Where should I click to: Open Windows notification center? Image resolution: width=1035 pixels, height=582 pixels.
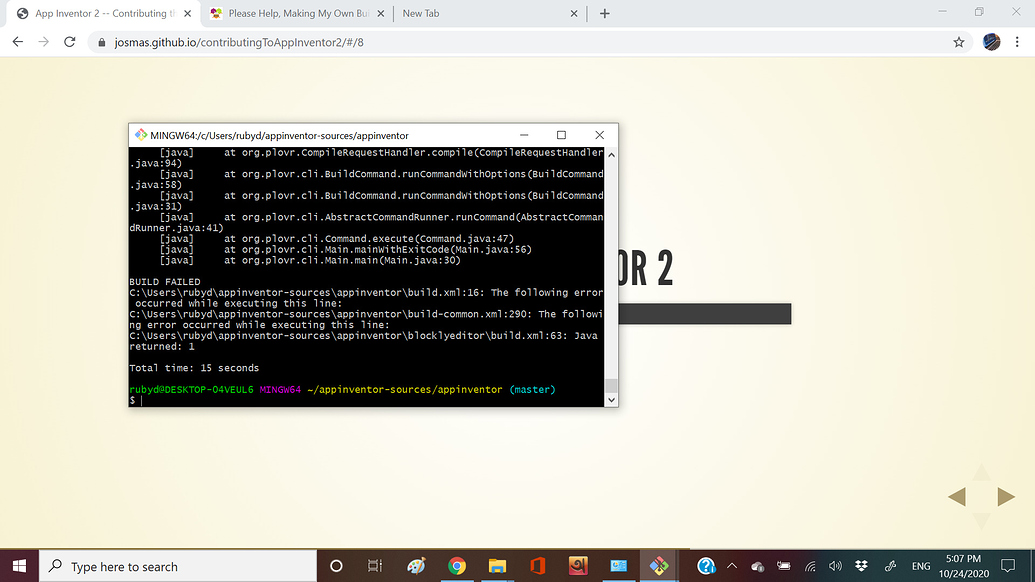click(1008, 566)
